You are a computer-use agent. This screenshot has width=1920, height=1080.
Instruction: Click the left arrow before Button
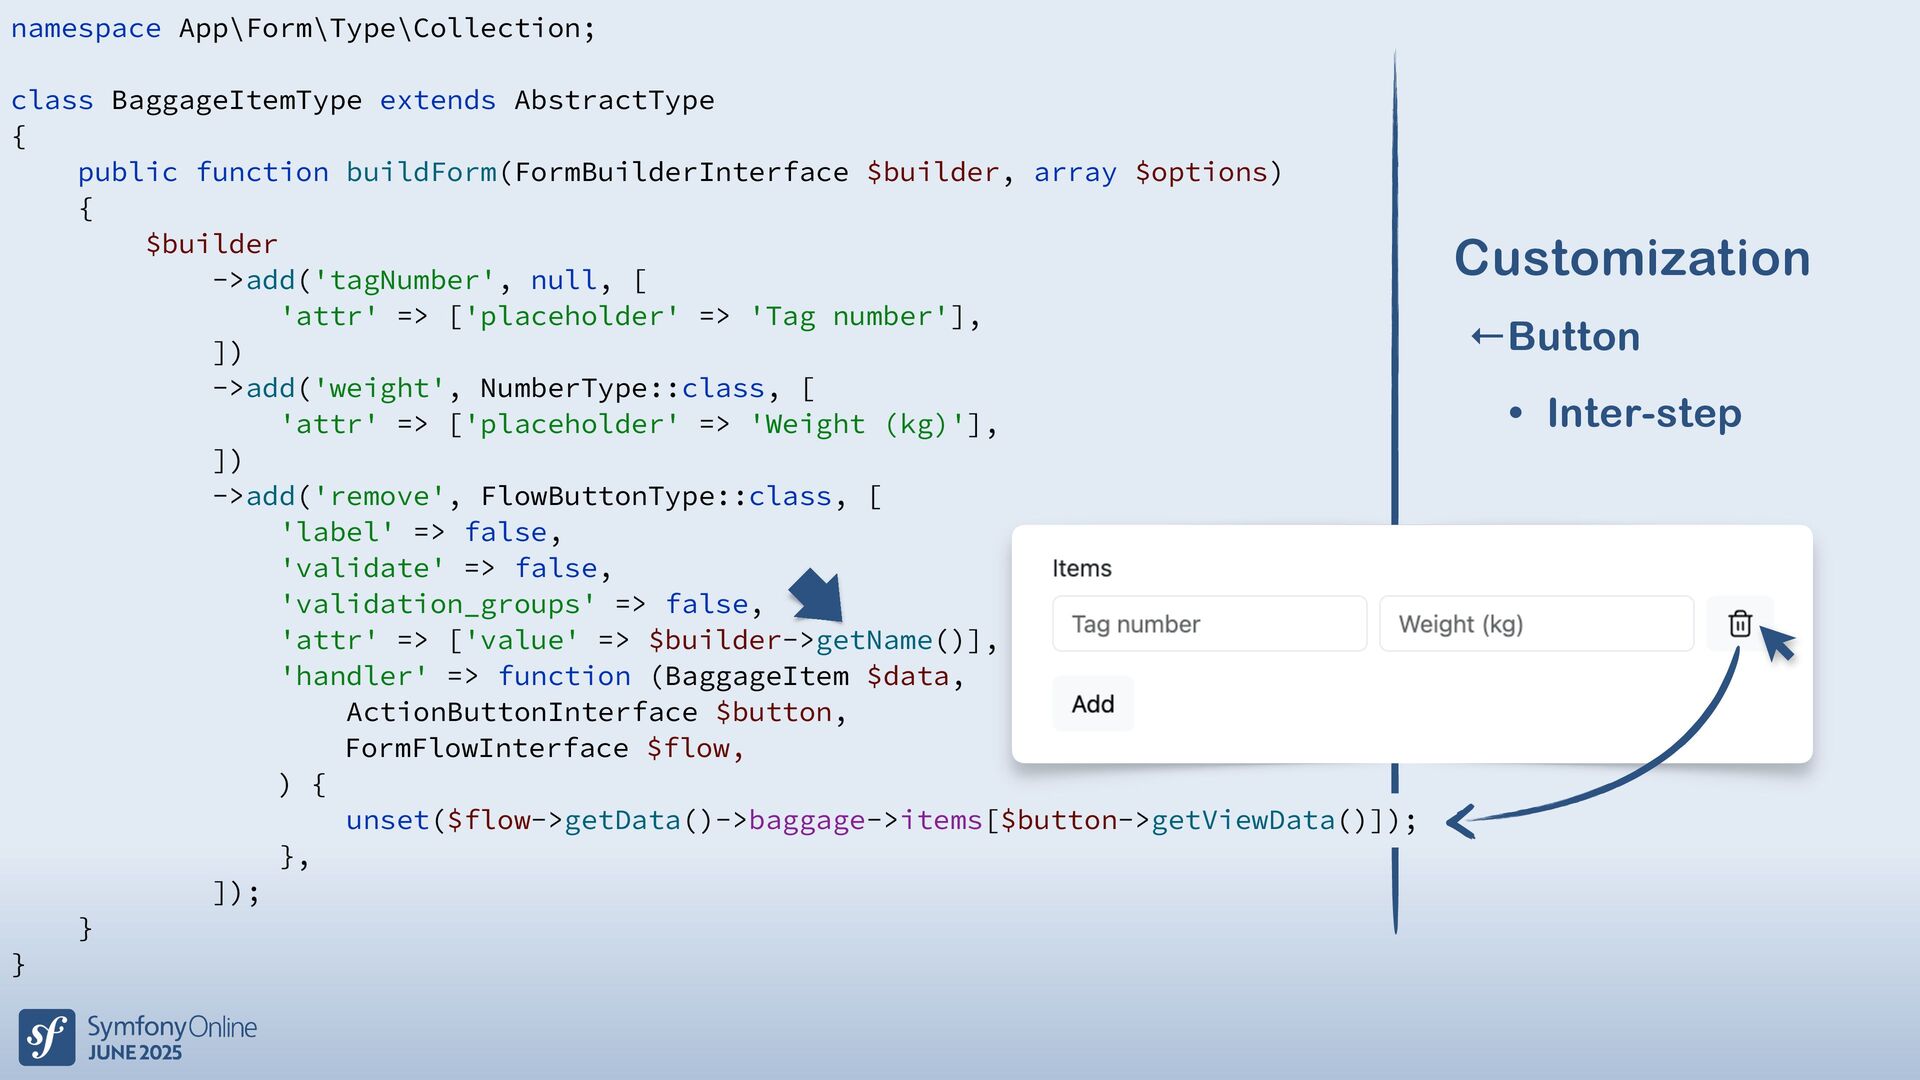pyautogui.click(x=1486, y=337)
